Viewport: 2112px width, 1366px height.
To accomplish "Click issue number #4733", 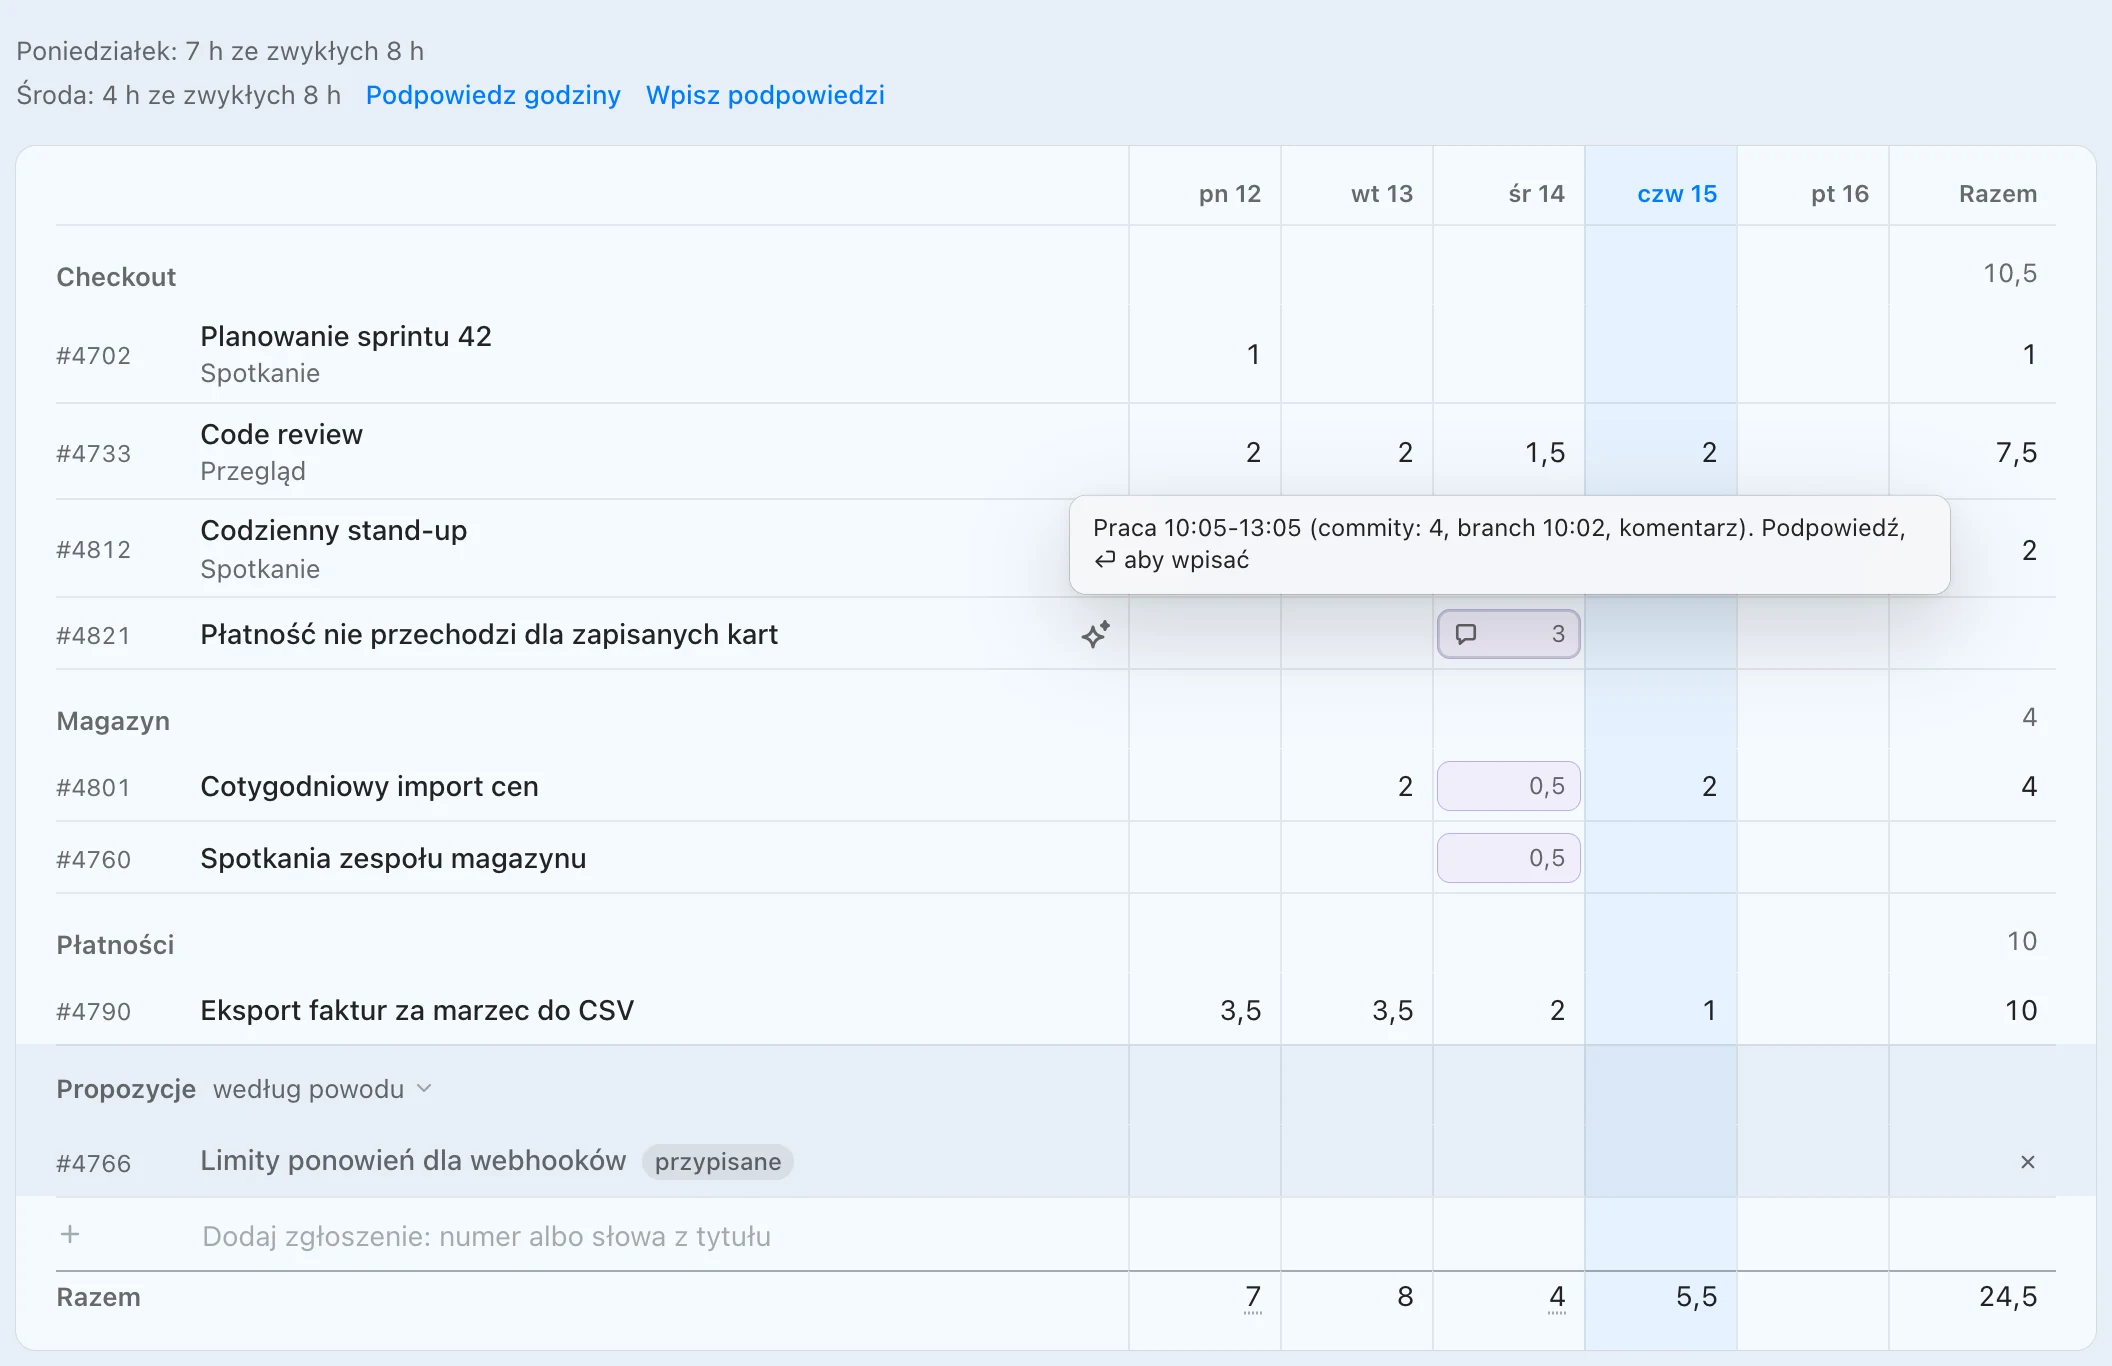I will click(93, 454).
